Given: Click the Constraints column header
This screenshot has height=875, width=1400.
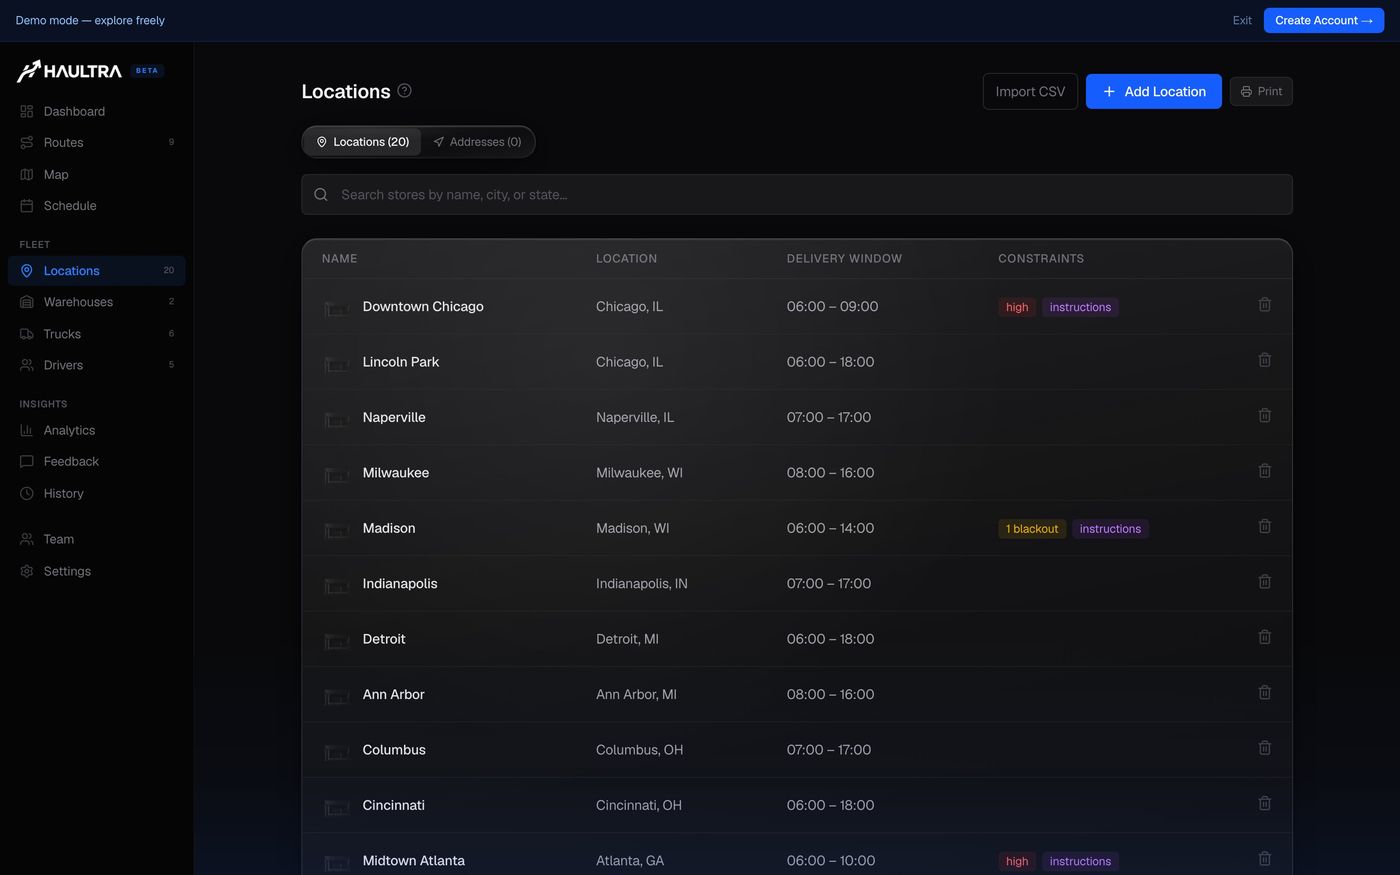Looking at the screenshot, I should [1041, 258].
